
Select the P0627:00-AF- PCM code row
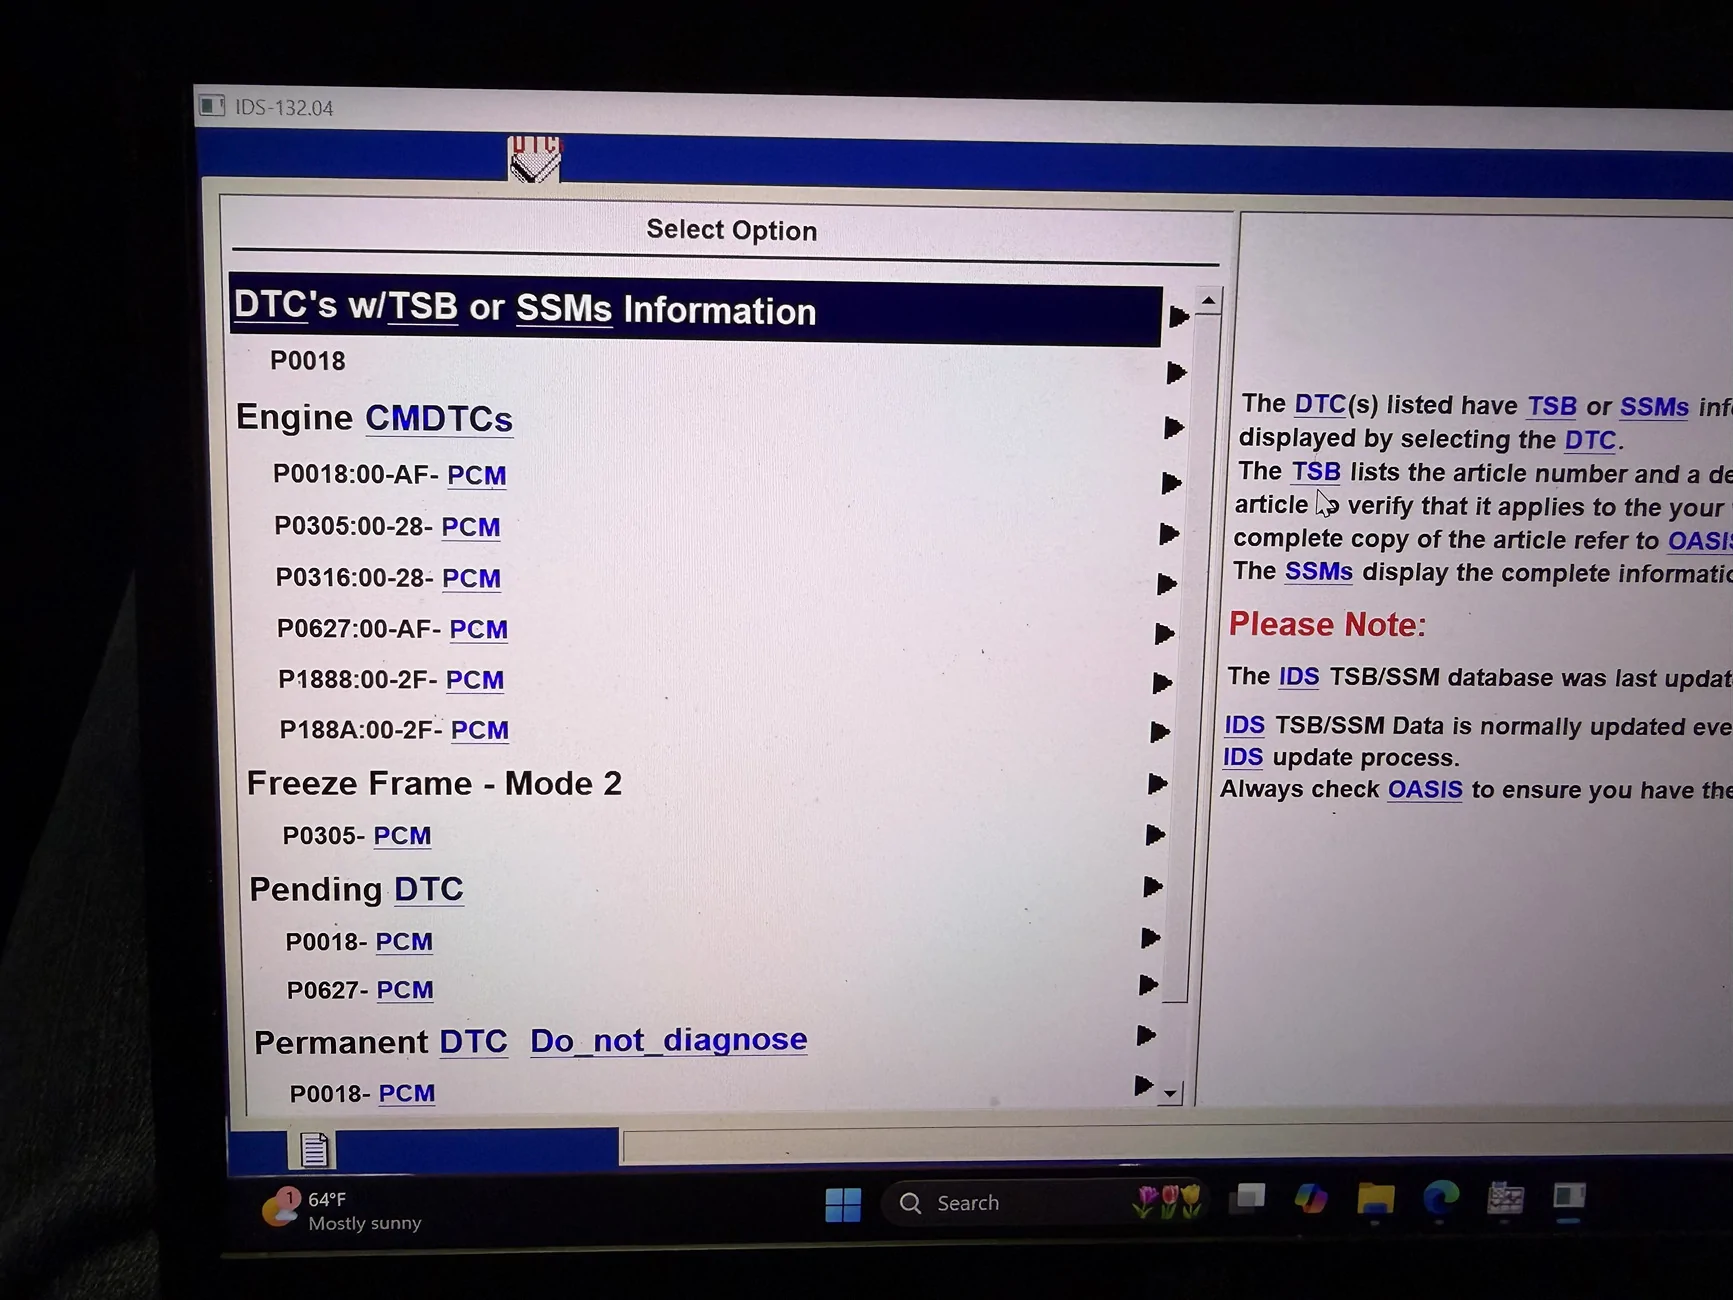[x=393, y=629]
